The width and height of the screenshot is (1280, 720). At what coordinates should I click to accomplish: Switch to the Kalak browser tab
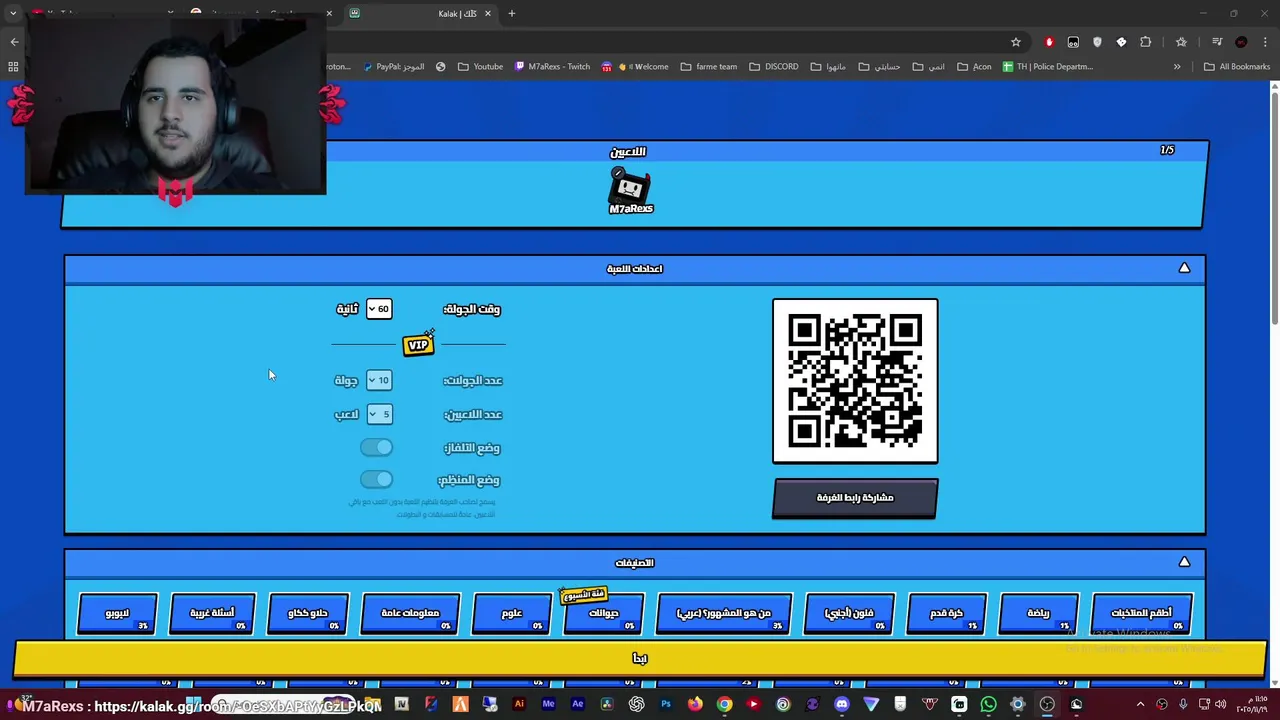click(x=420, y=14)
